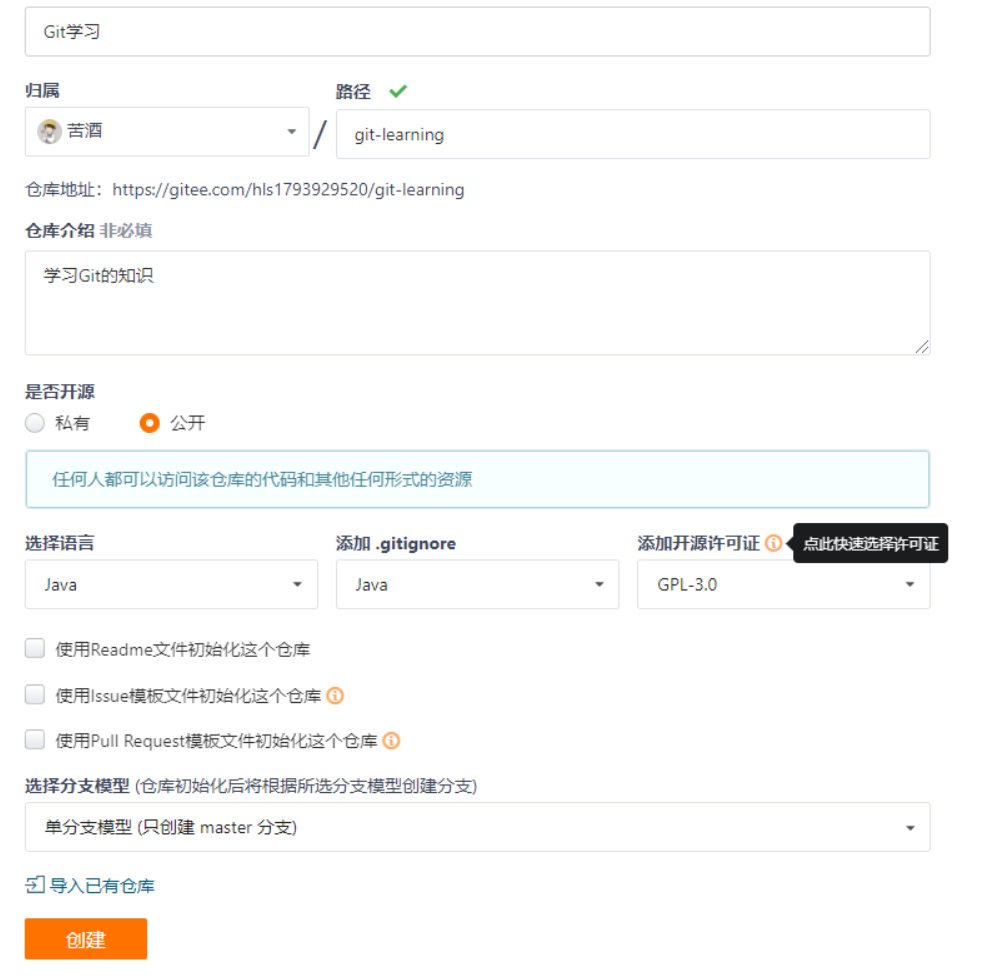Open the 选择语言 dropdown showing Java

pos(171,584)
